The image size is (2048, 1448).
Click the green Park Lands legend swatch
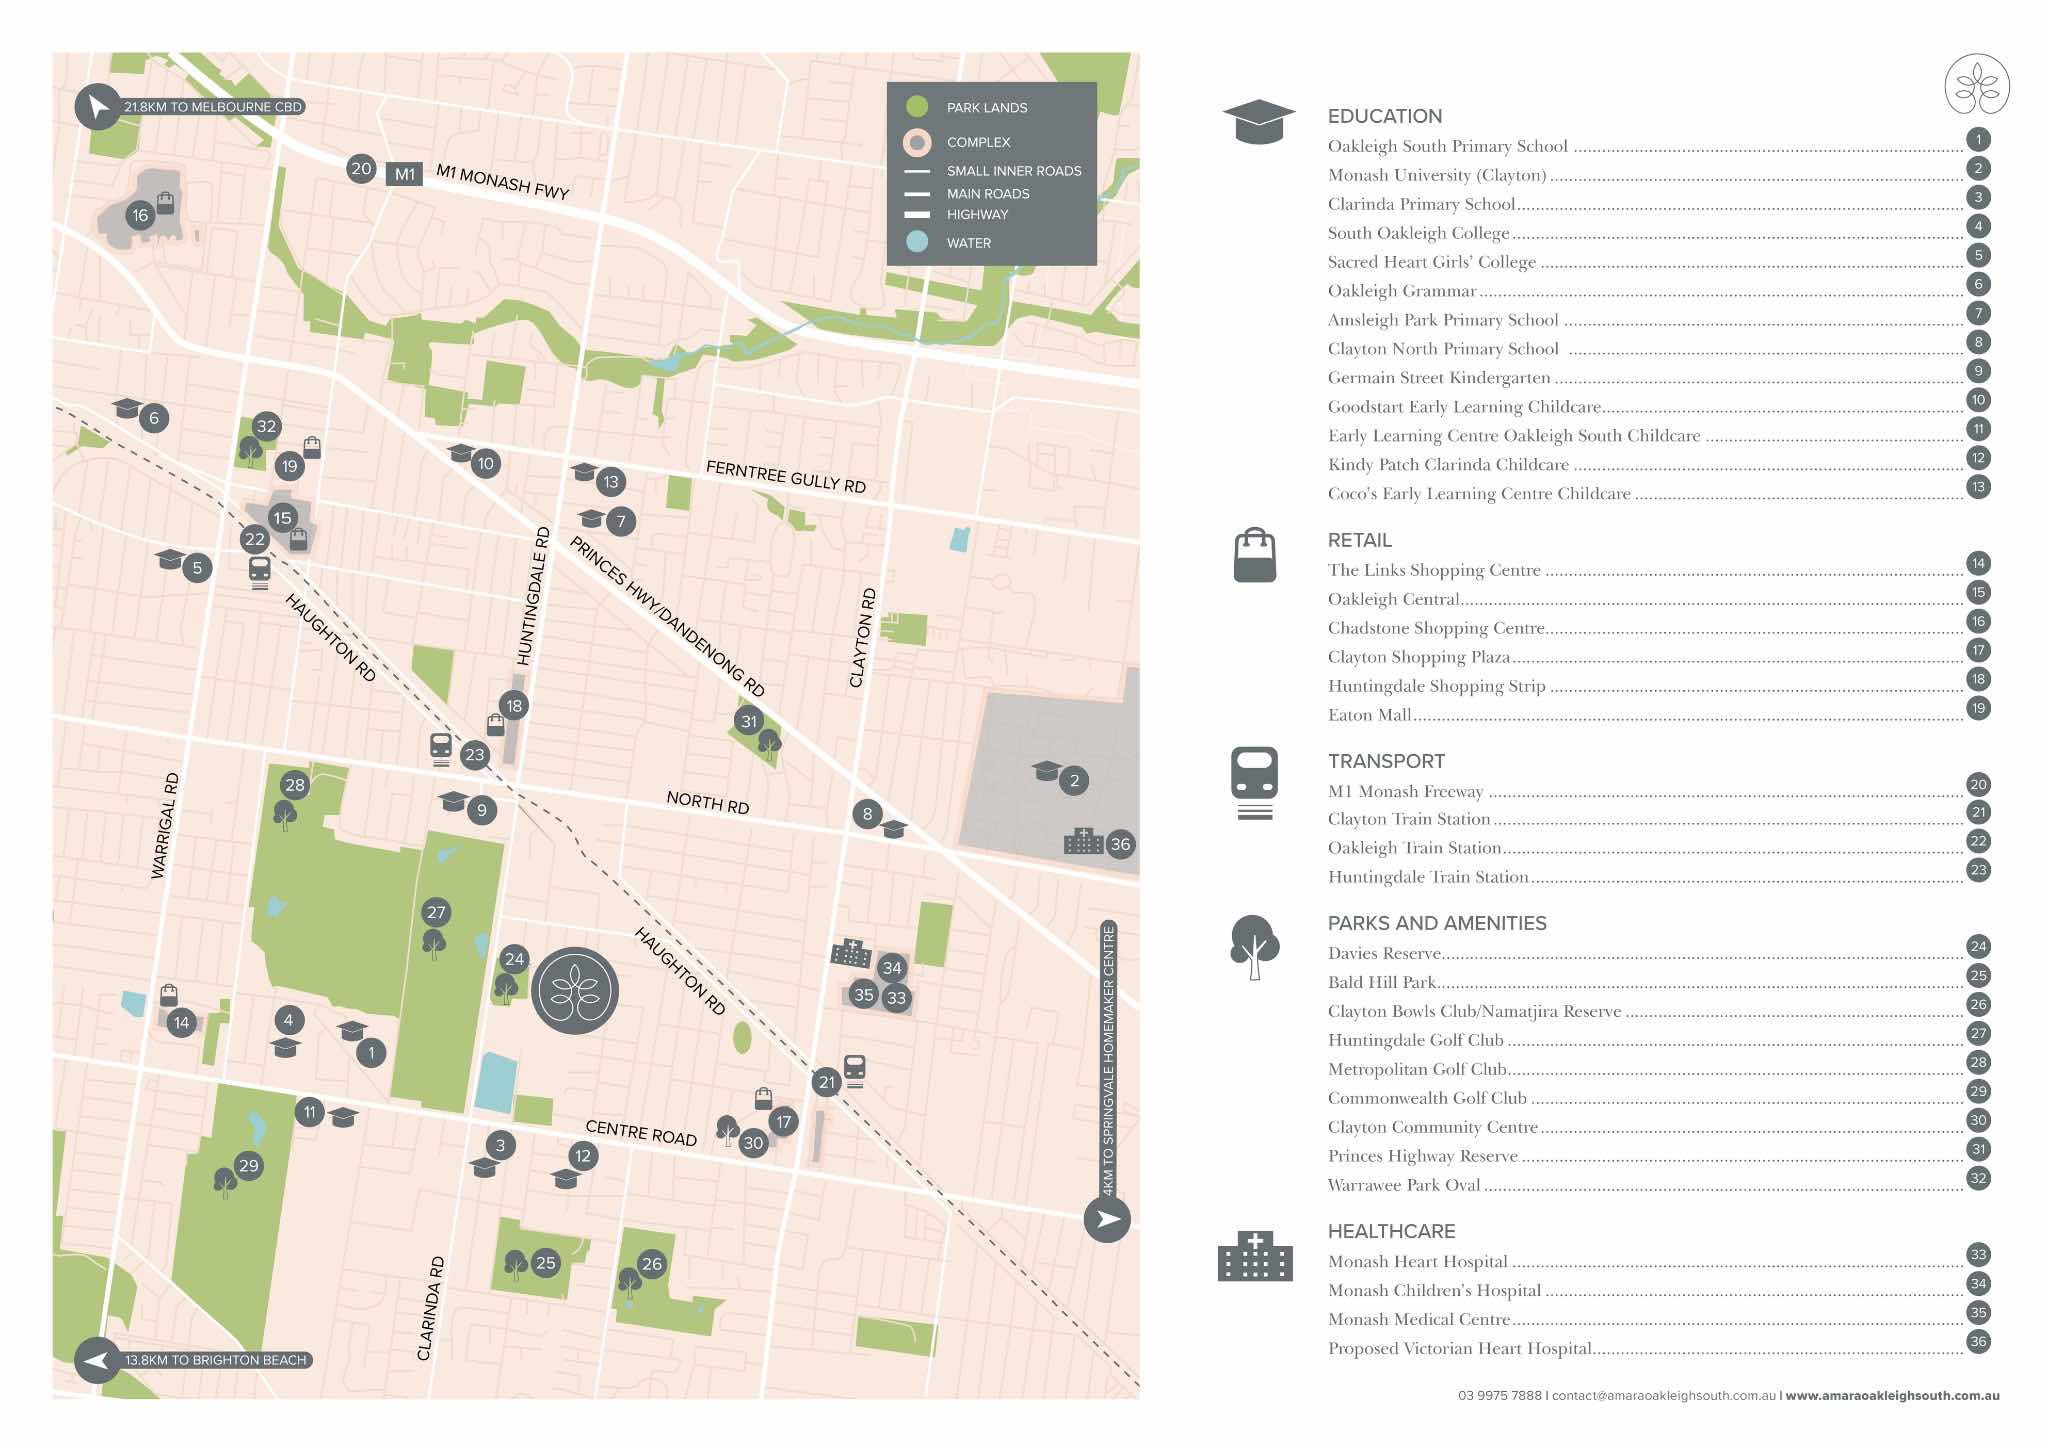pyautogui.click(x=916, y=107)
